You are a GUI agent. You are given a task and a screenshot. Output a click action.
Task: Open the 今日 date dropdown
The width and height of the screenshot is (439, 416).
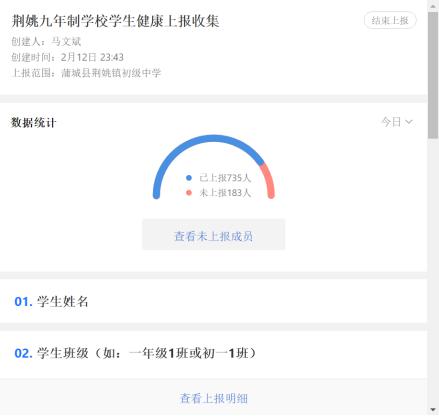(397, 122)
